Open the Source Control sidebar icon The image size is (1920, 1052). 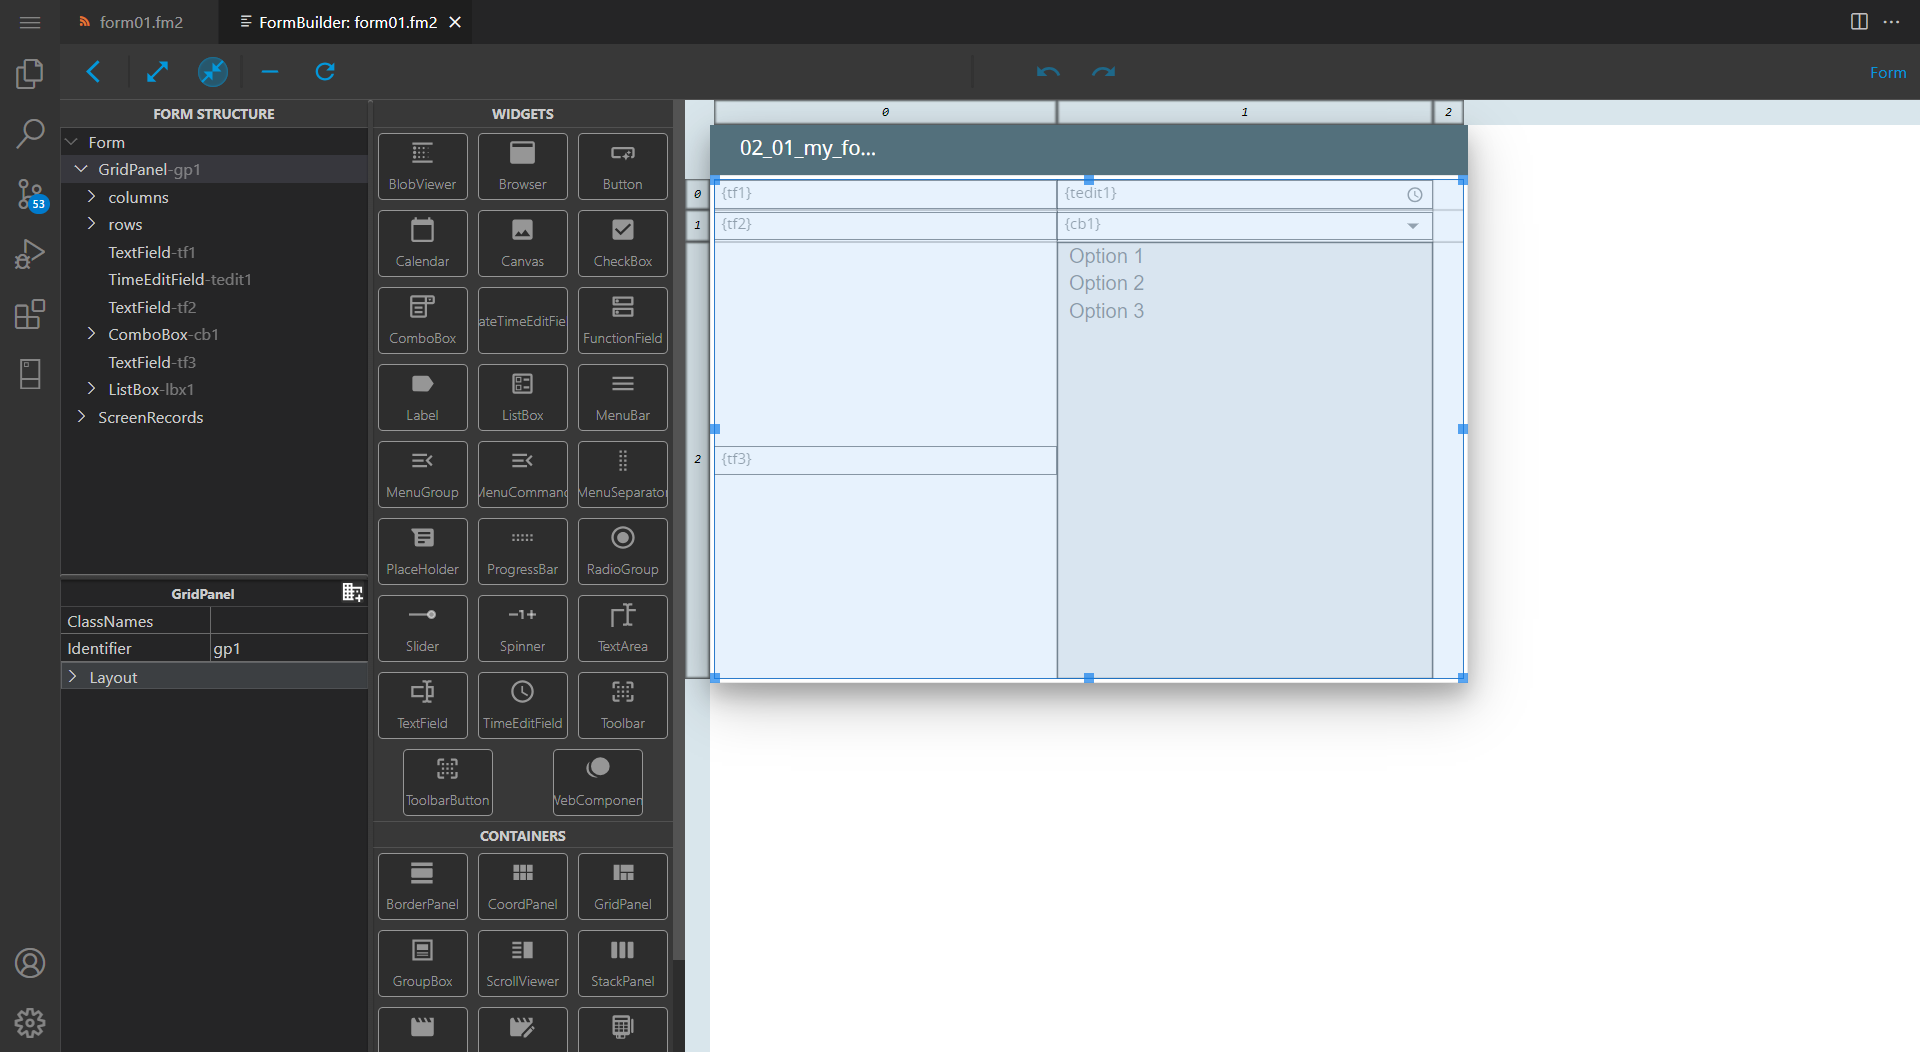[x=30, y=194]
